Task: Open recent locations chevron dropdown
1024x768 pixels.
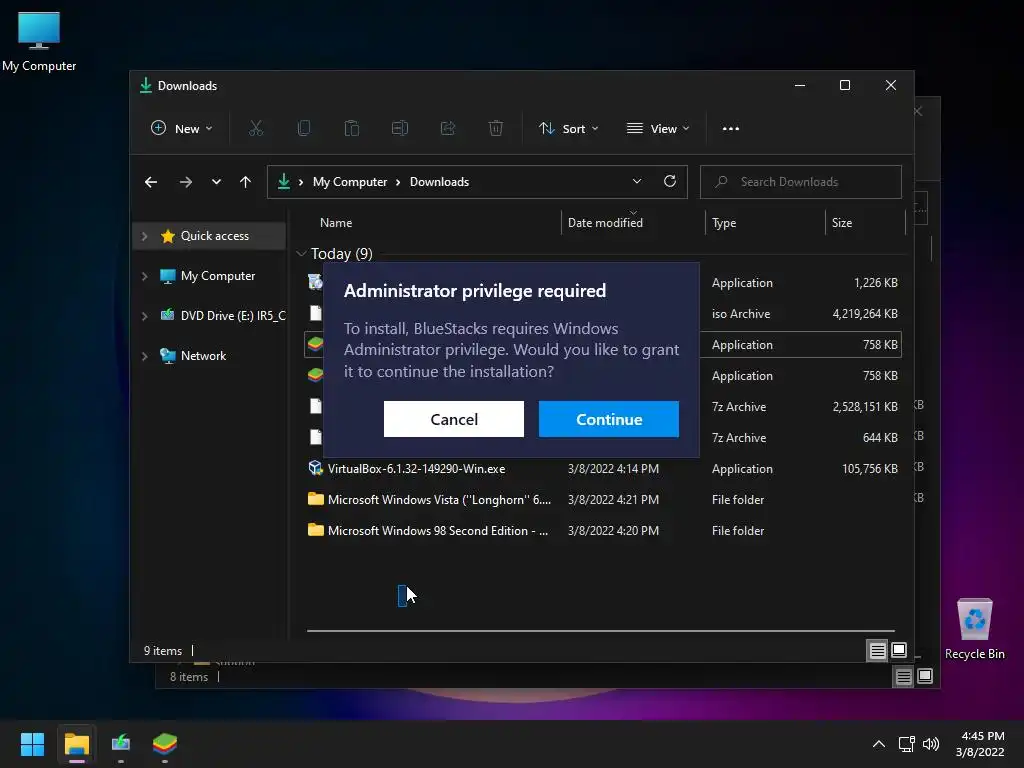Action: coord(216,182)
